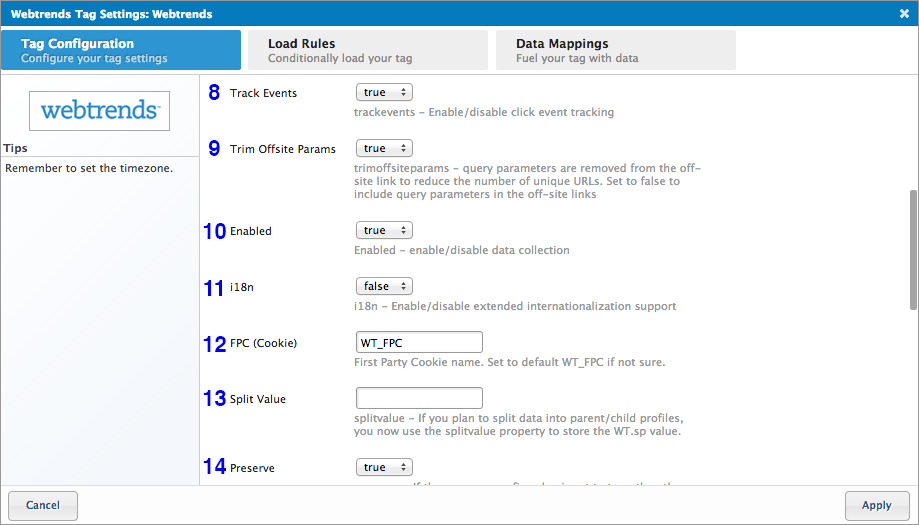Click the vertical scrollbar thumb
Image resolution: width=919 pixels, height=525 pixels.
(912, 250)
